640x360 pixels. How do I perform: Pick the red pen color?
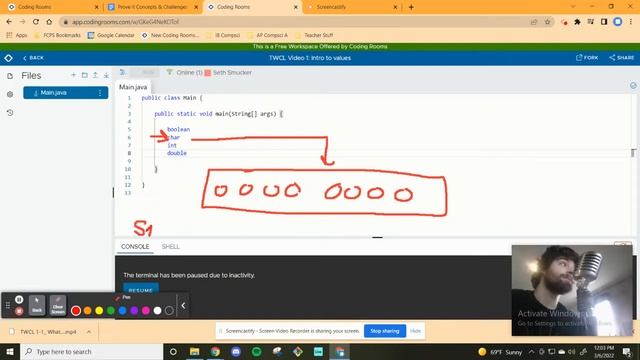tap(76, 311)
